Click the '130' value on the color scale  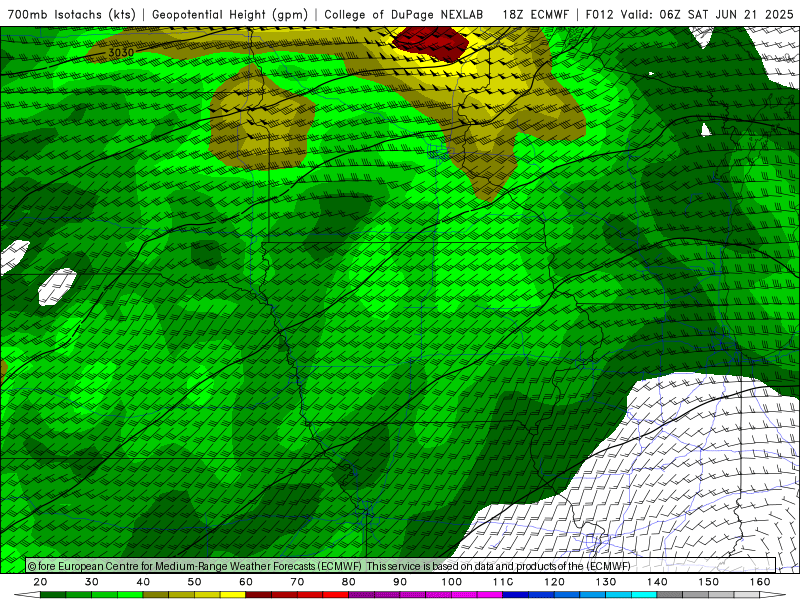point(606,582)
